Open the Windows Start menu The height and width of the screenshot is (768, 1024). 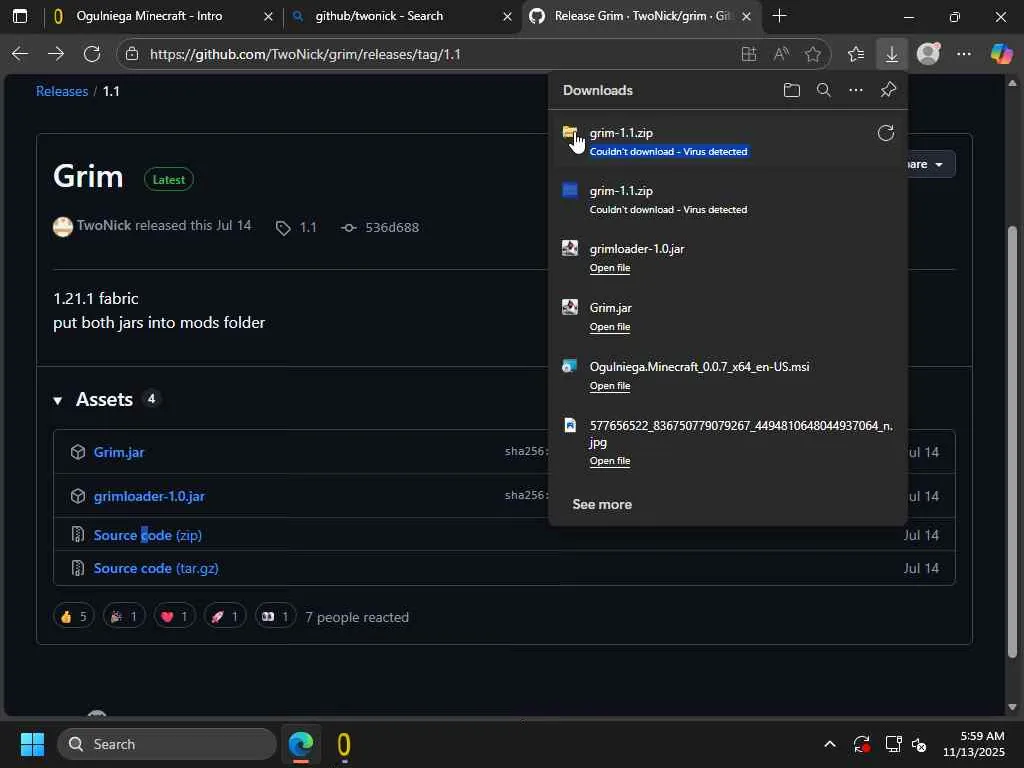point(32,744)
